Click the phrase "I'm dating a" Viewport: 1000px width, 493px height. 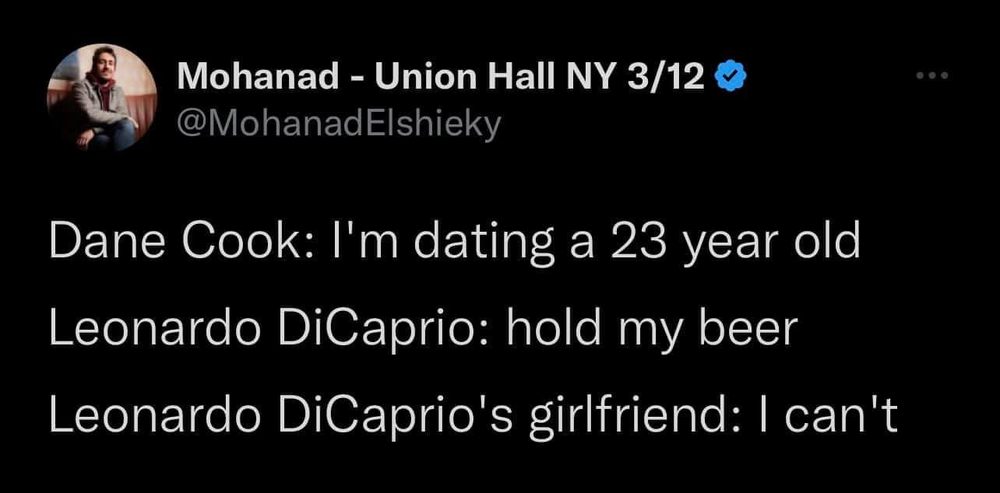[444, 243]
